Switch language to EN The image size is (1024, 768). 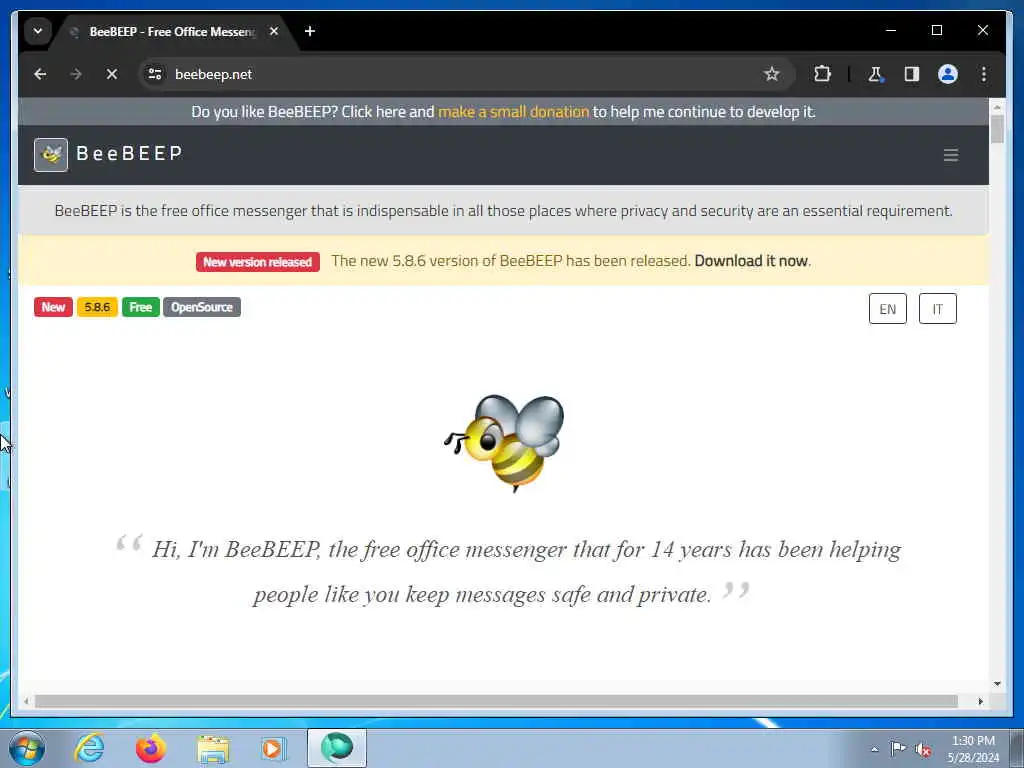point(888,309)
